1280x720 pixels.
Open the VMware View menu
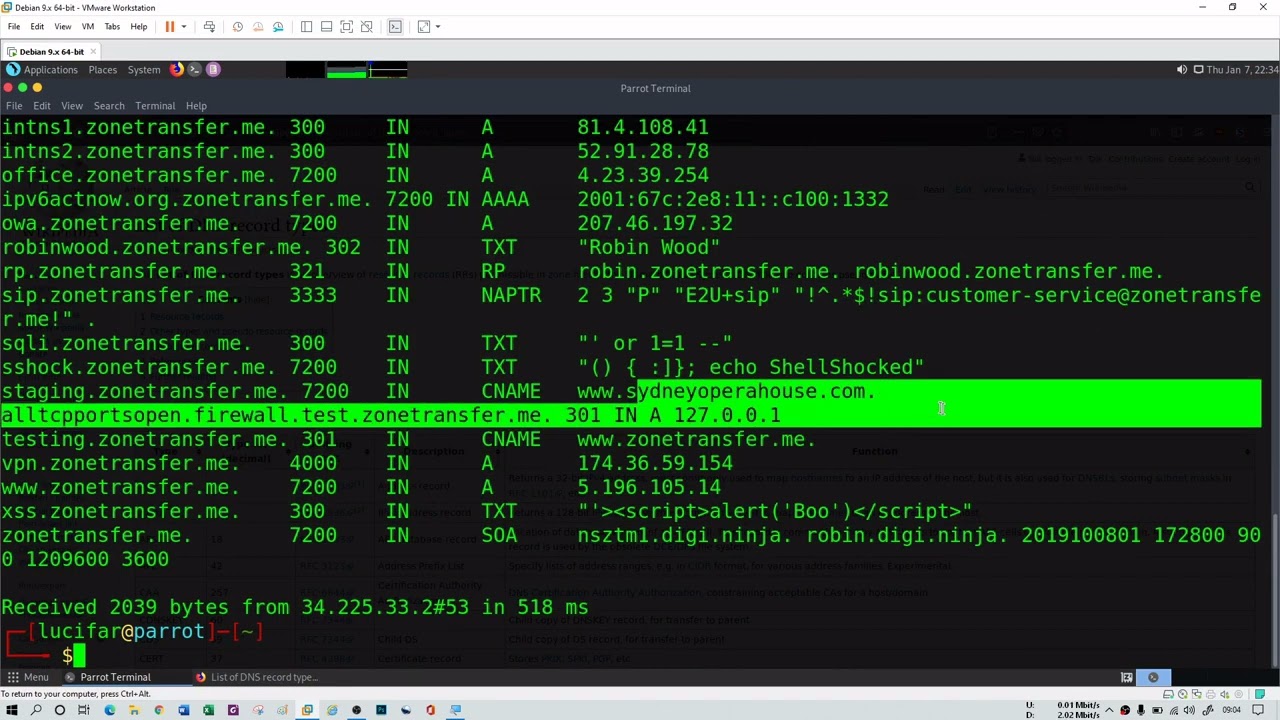(x=62, y=26)
